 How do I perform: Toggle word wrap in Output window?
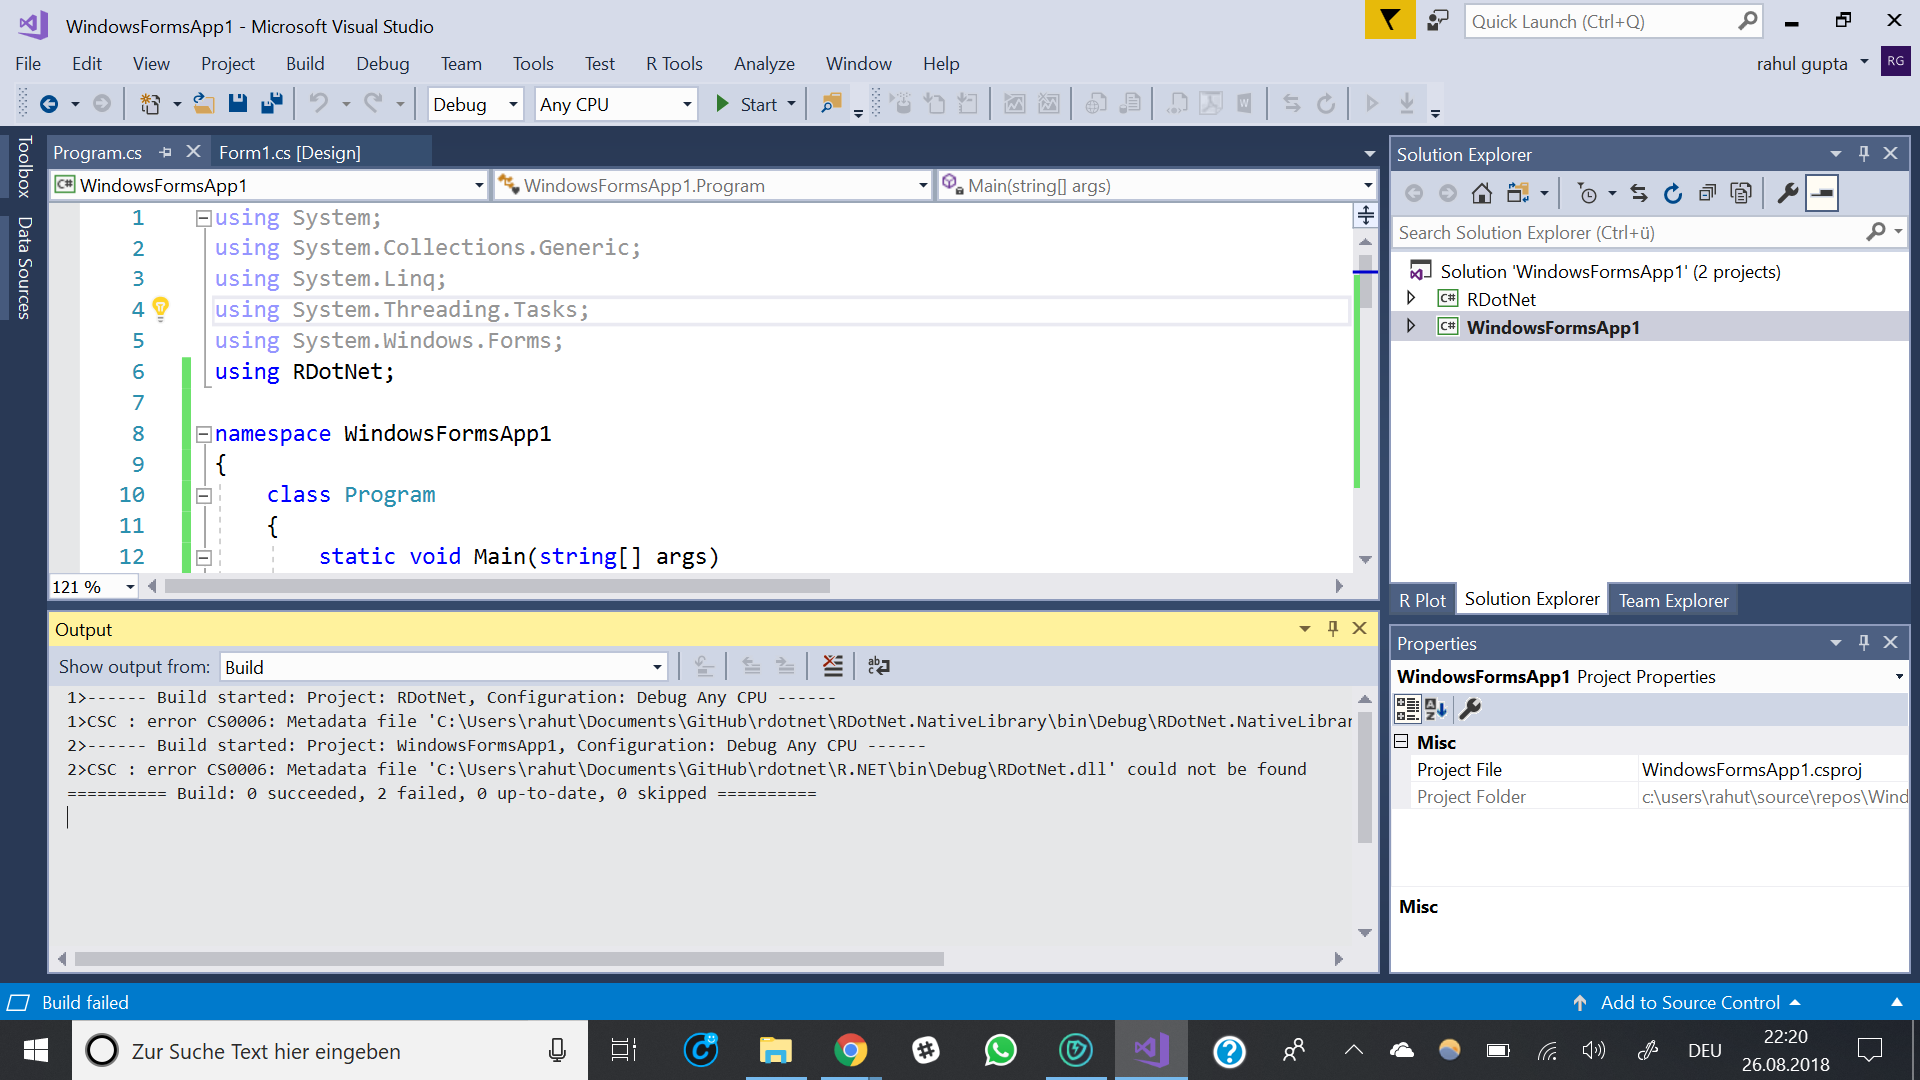click(878, 666)
